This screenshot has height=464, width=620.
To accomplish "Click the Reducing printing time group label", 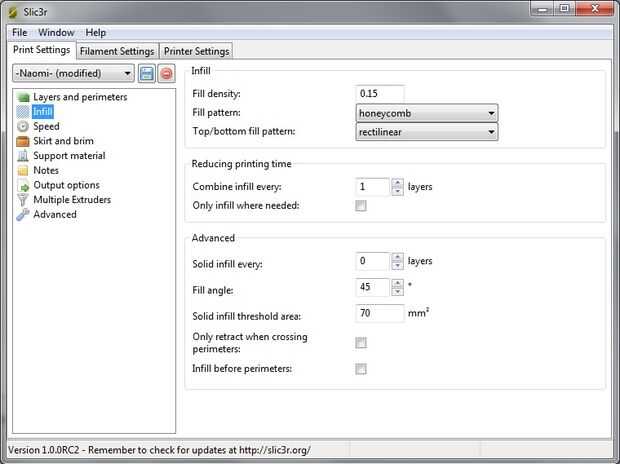I will pyautogui.click(x=242, y=164).
